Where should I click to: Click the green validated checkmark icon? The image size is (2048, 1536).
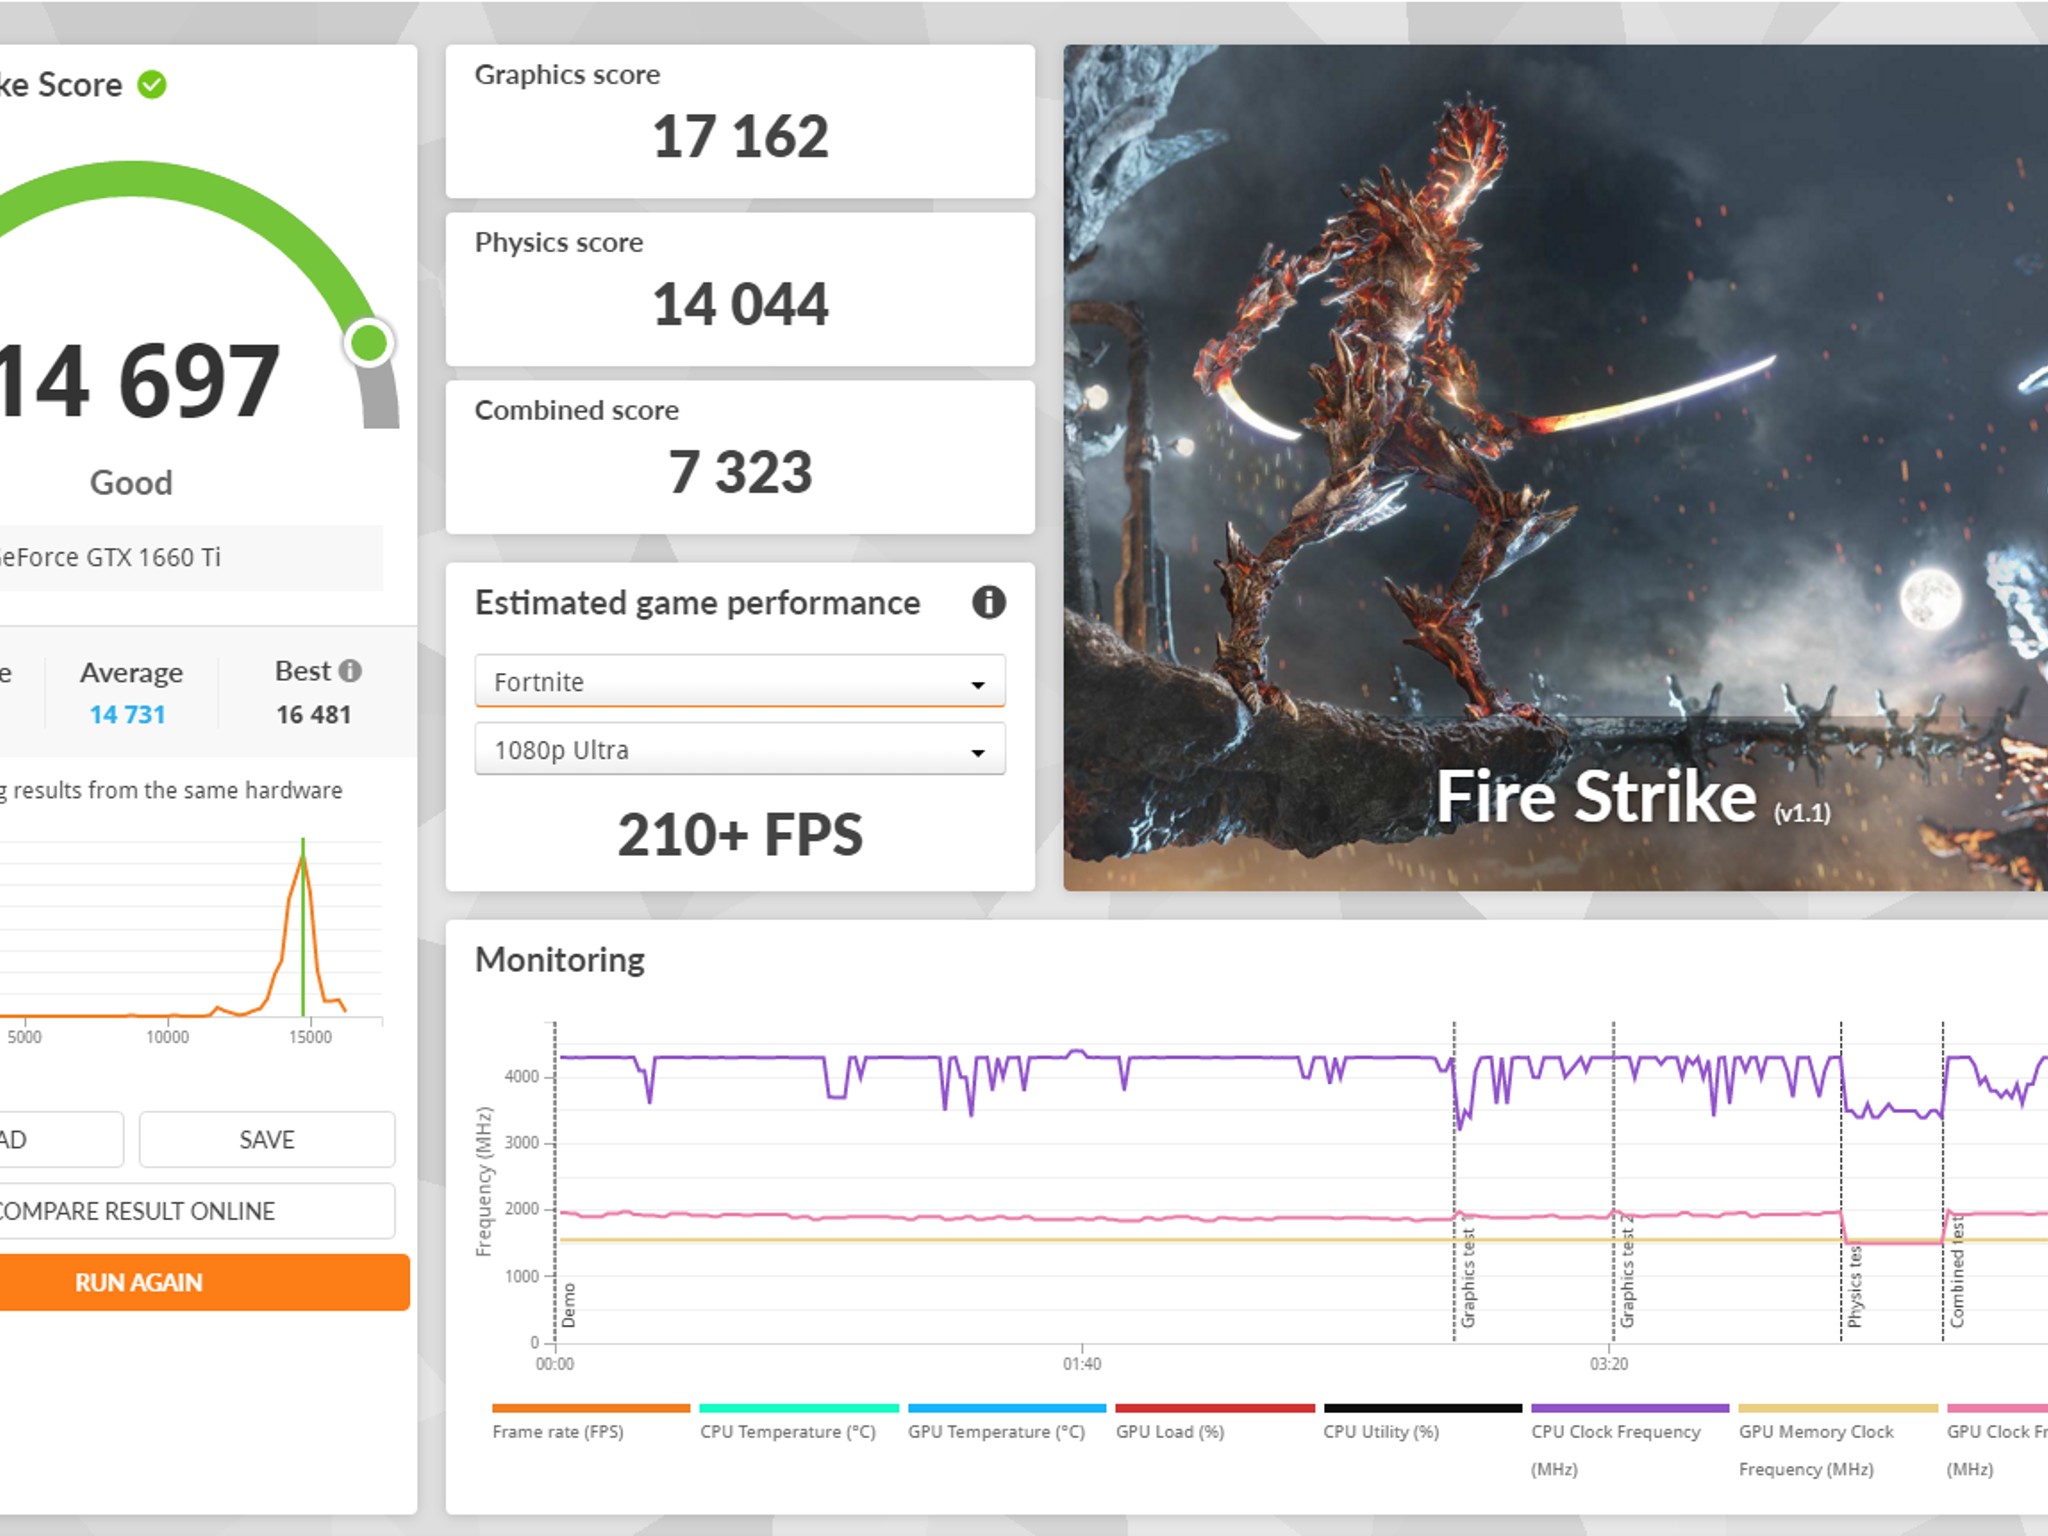coord(152,85)
